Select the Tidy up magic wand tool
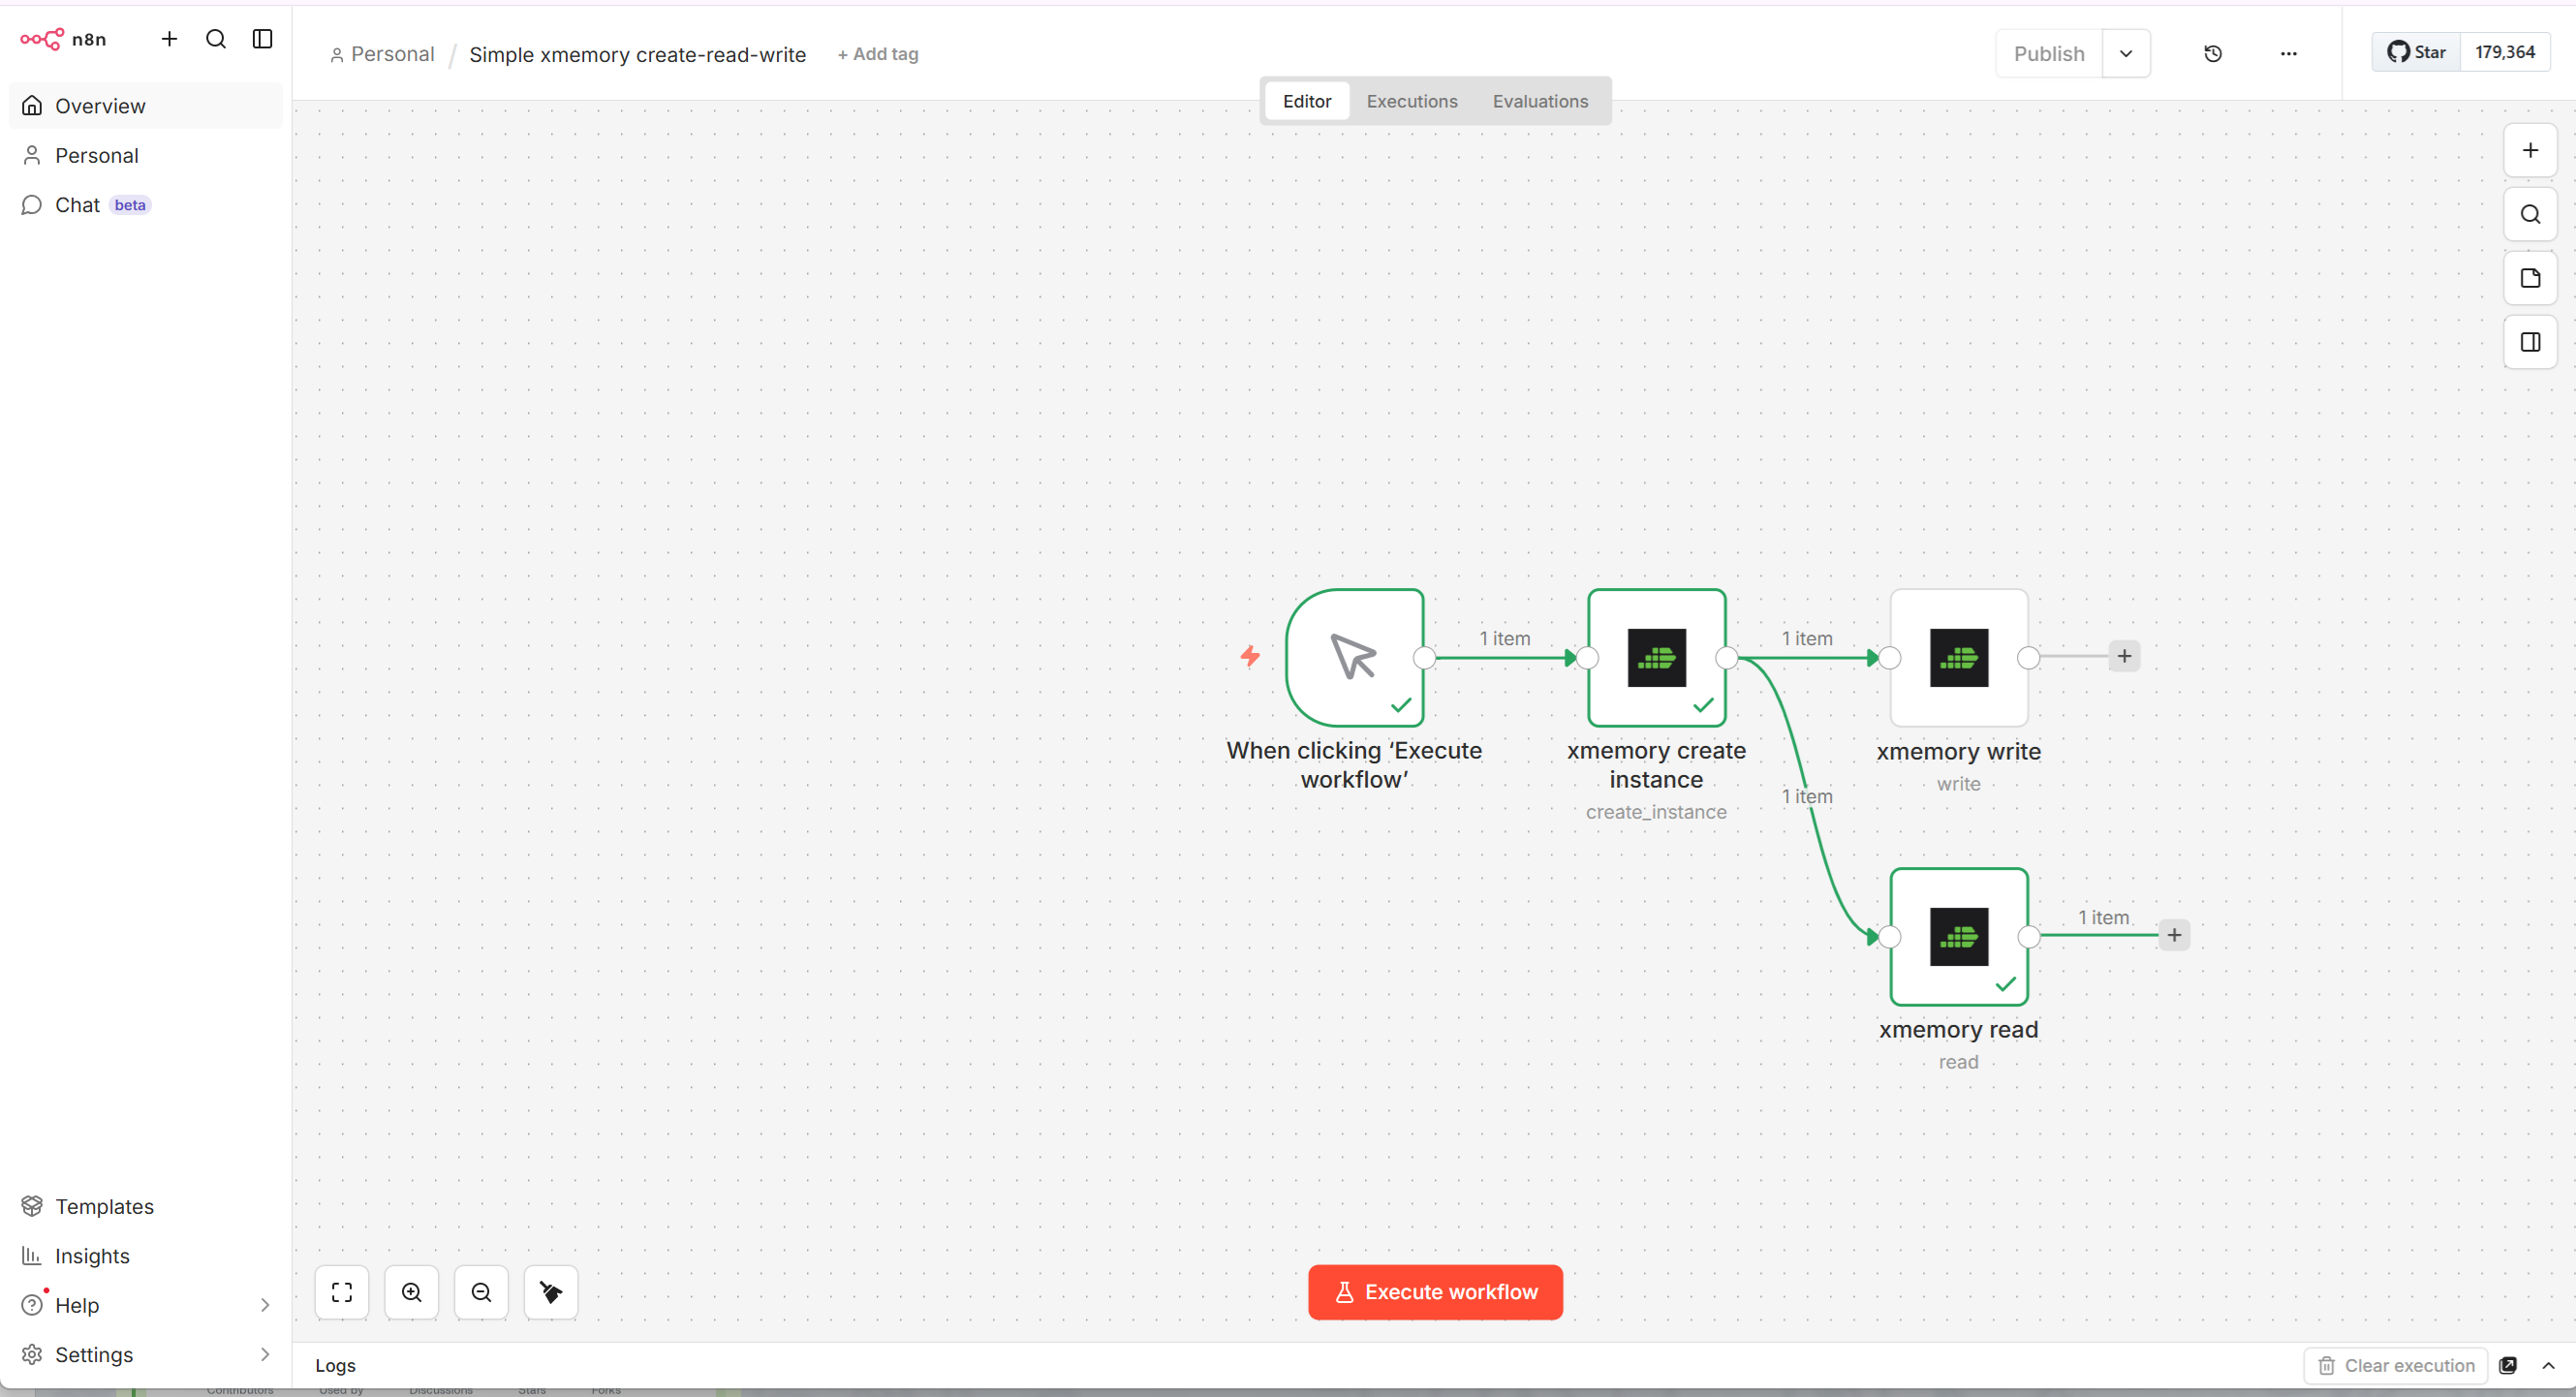The height and width of the screenshot is (1397, 2576). tap(550, 1292)
